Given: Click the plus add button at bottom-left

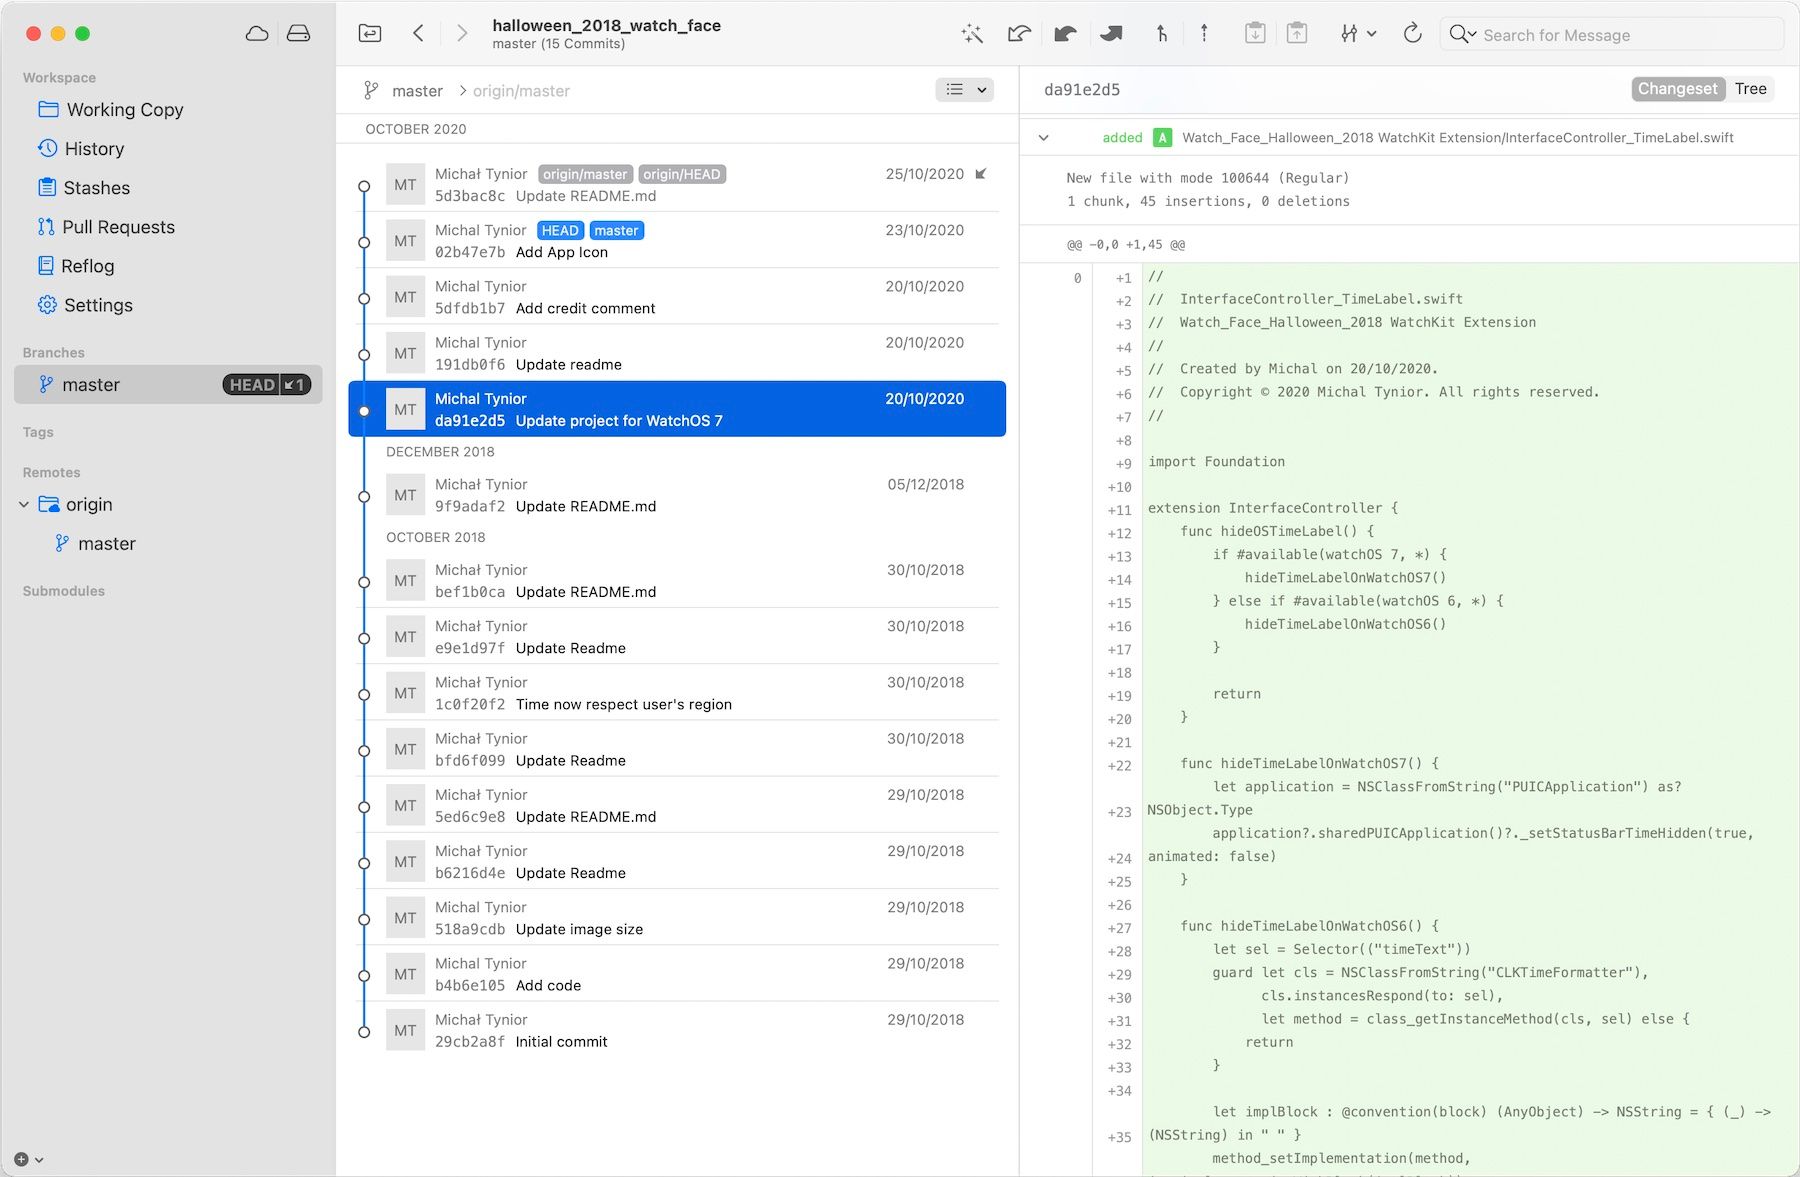Looking at the screenshot, I should (x=21, y=1160).
